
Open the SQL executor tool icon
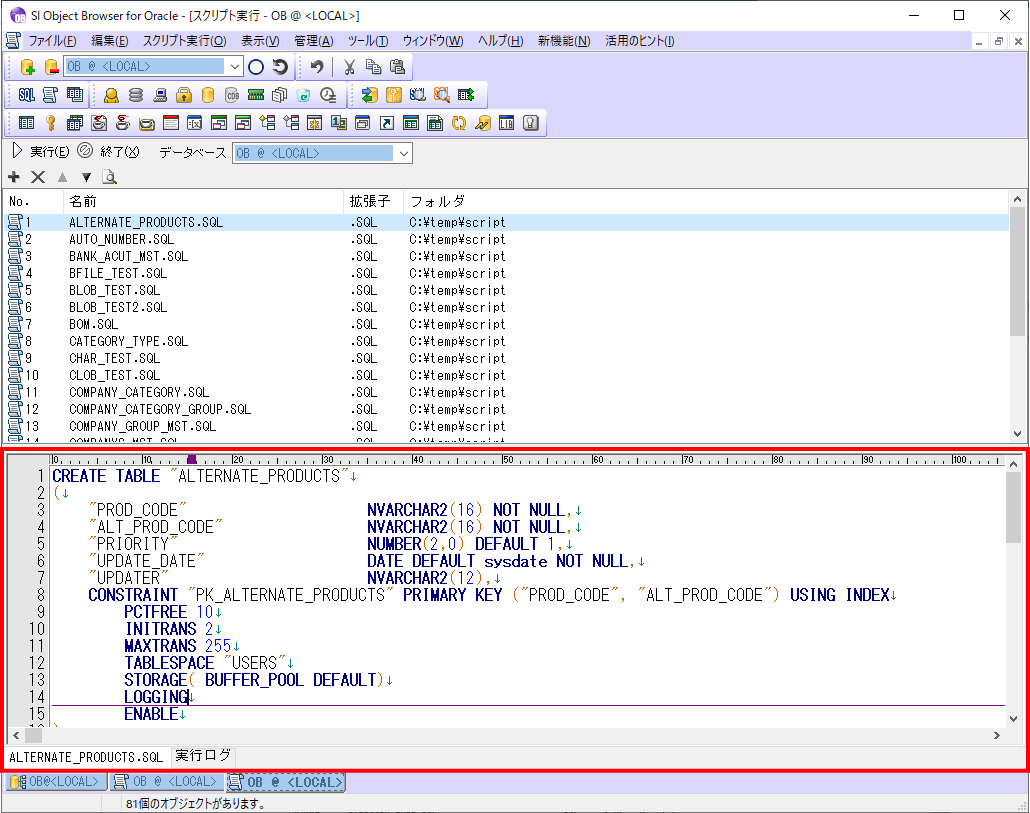click(x=26, y=95)
